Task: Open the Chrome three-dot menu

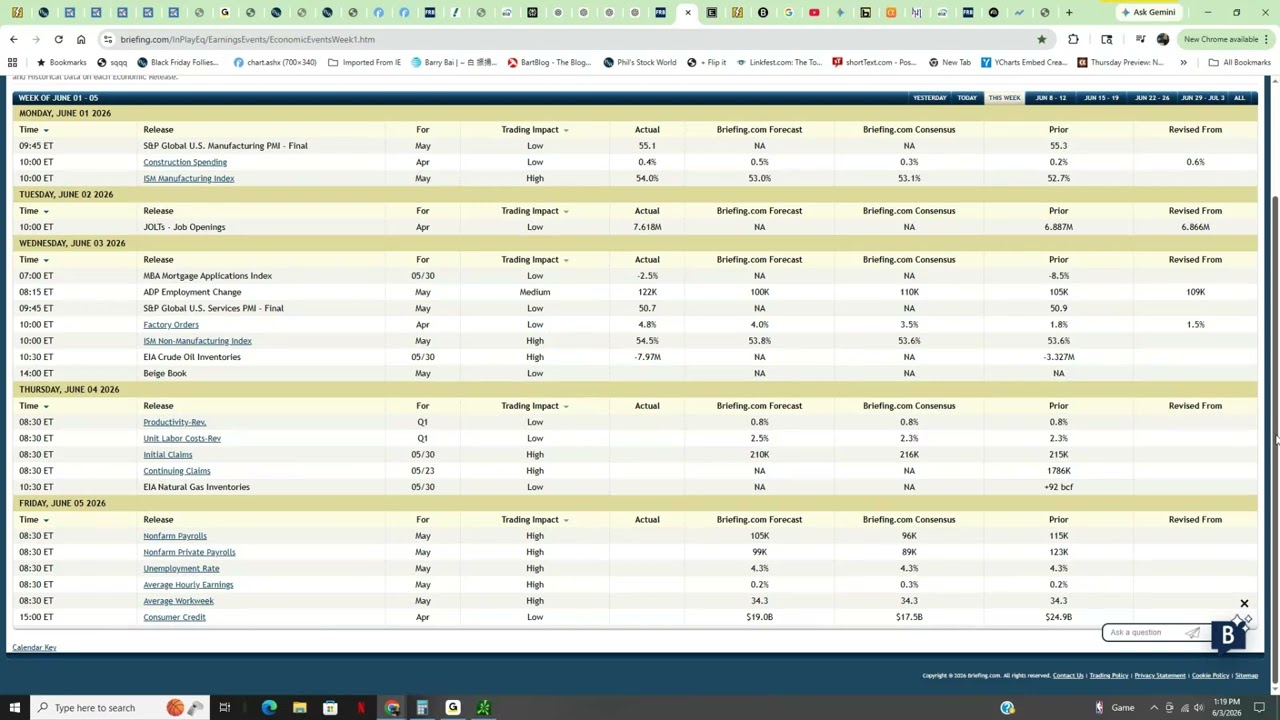Action: tap(1268, 39)
